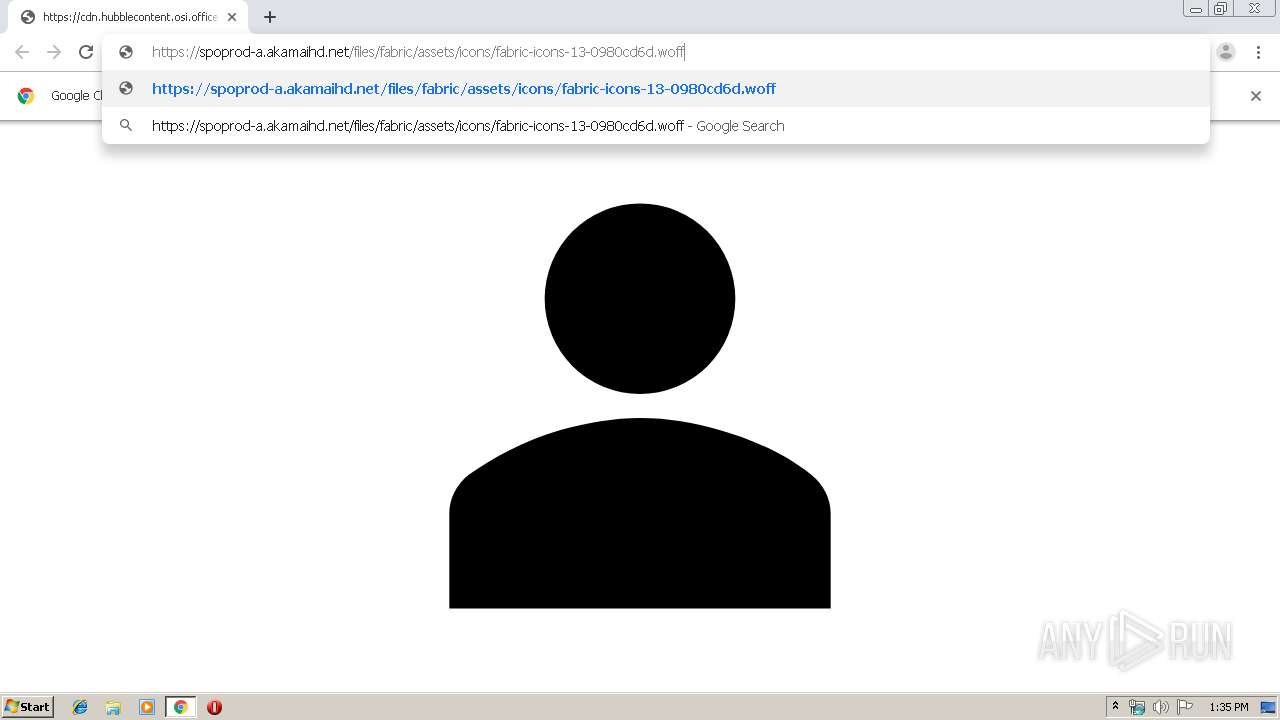The image size is (1280, 720).
Task: Click the red Opera icon in the taskbar
Action: point(214,707)
